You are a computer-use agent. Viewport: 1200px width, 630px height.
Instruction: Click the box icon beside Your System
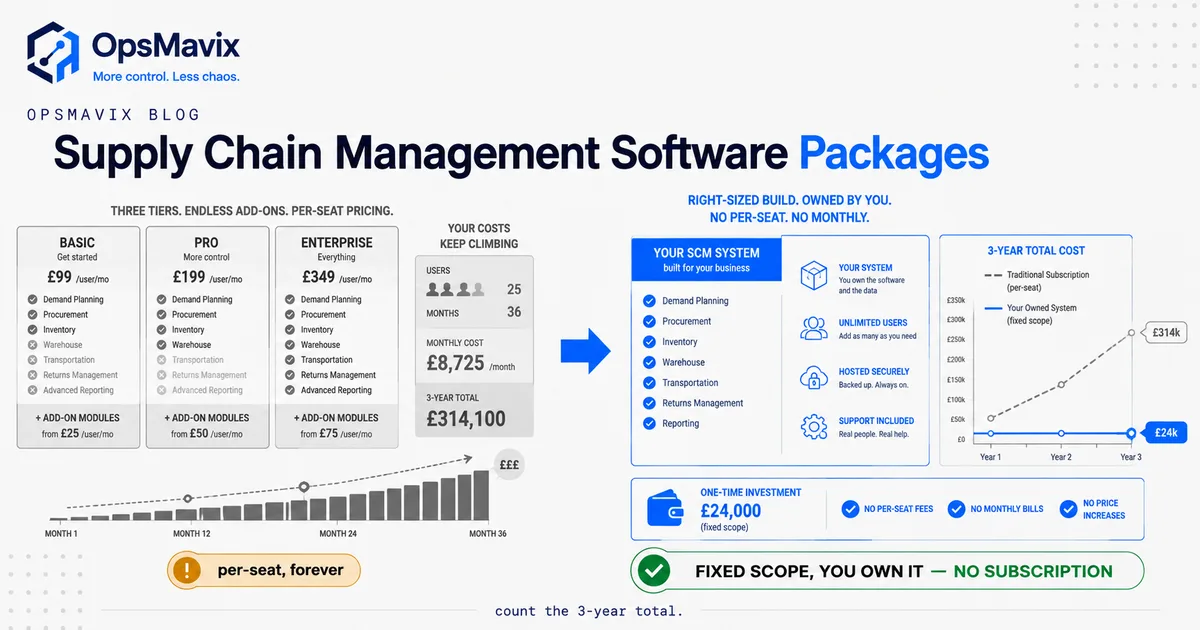tap(814, 276)
